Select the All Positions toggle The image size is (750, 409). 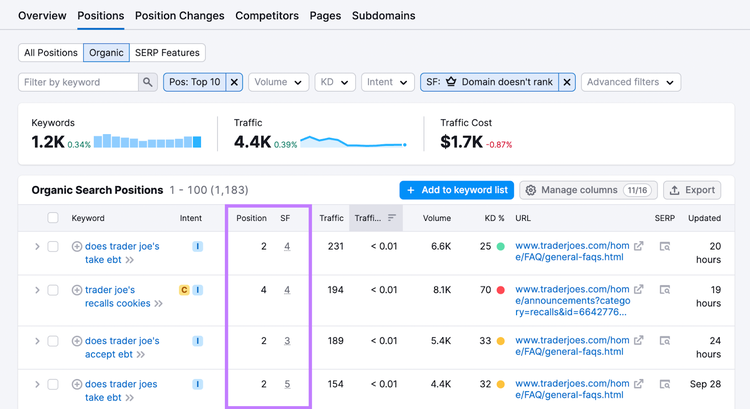pyautogui.click(x=51, y=53)
